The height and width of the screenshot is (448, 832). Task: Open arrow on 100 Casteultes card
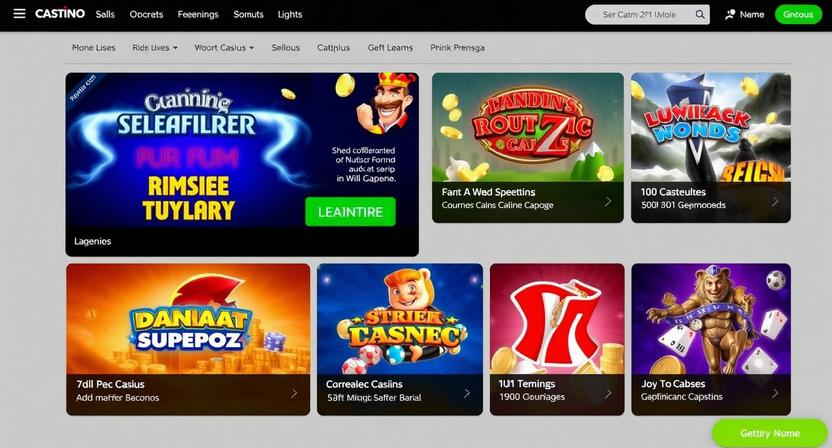tap(775, 202)
